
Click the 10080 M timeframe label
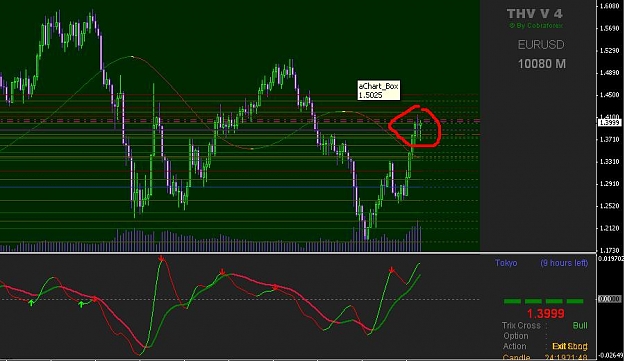click(542, 64)
